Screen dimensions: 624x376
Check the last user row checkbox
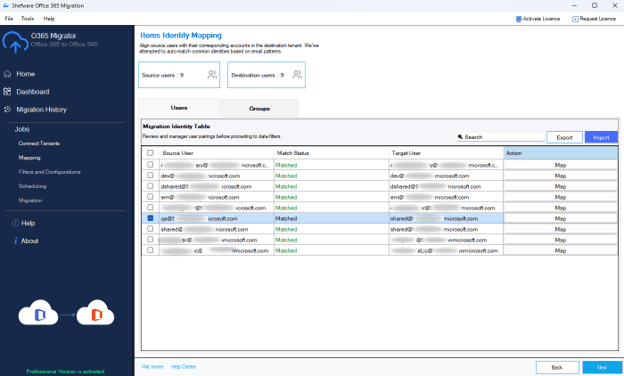coord(150,250)
